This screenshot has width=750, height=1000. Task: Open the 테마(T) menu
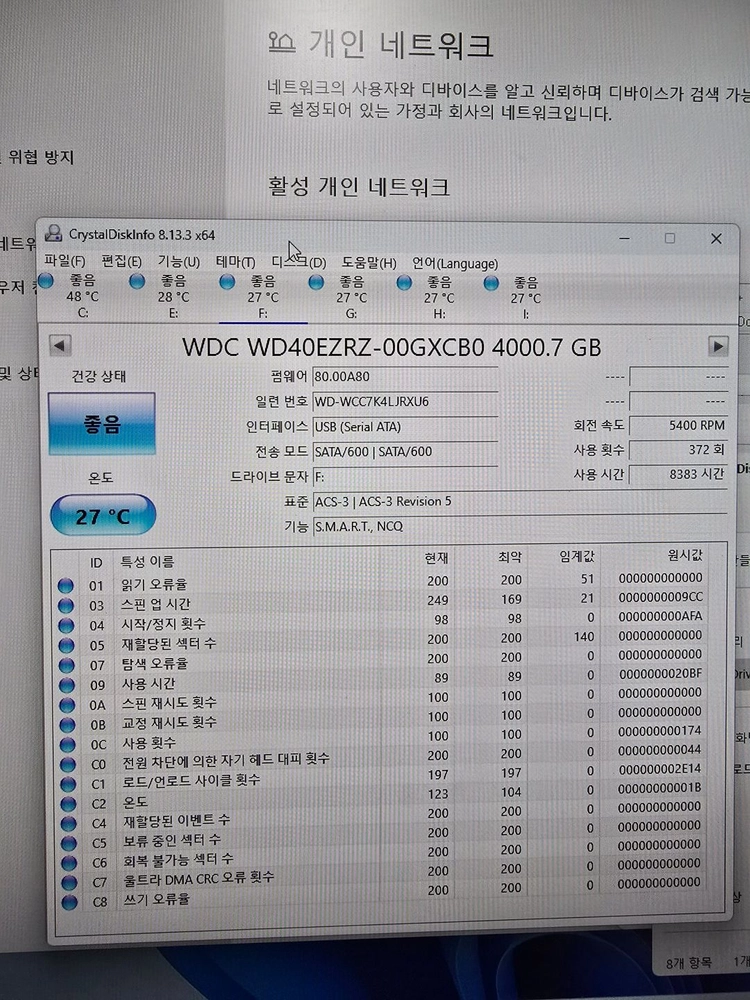(x=235, y=262)
